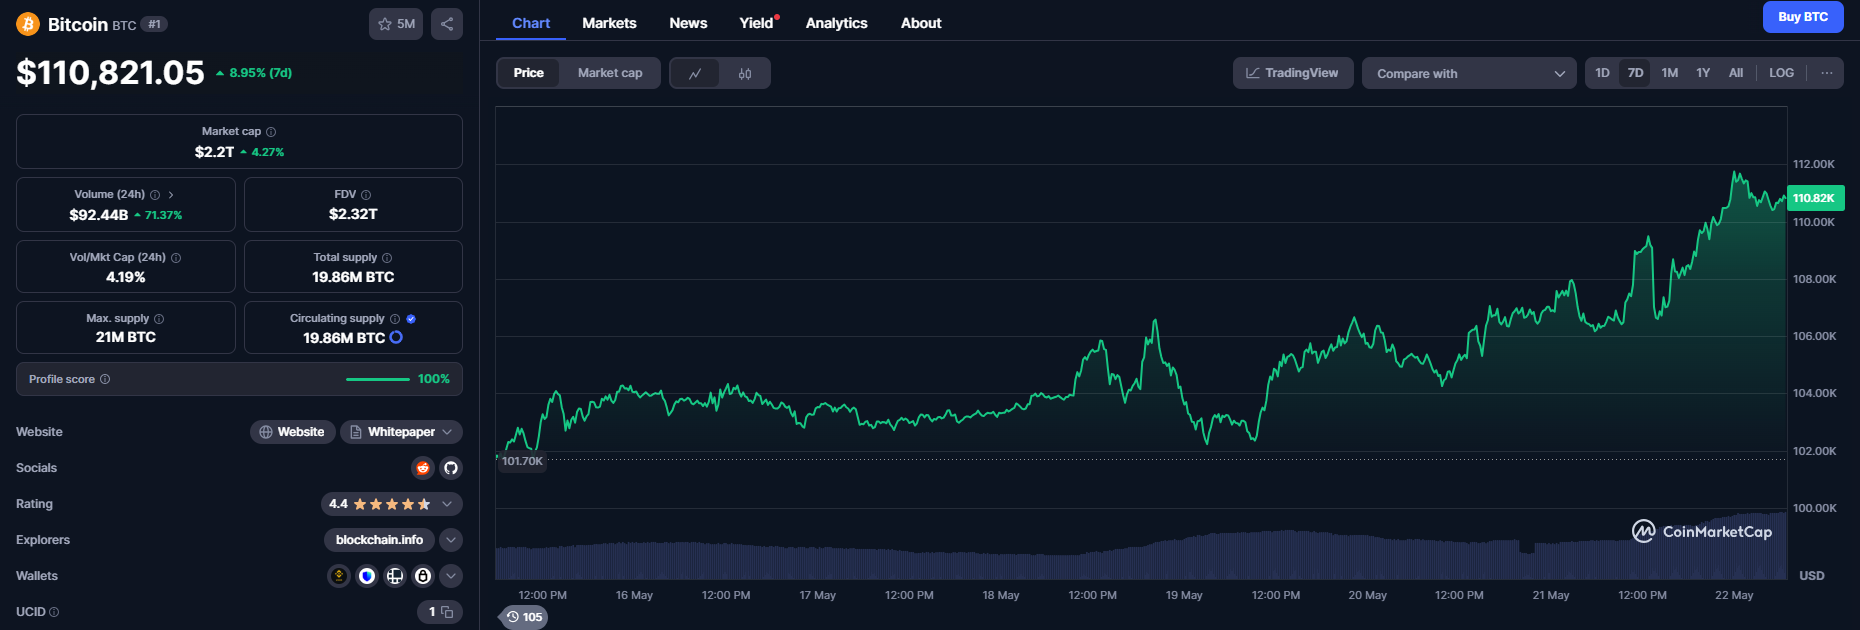Switch to the Analytics tab

[x=836, y=23]
